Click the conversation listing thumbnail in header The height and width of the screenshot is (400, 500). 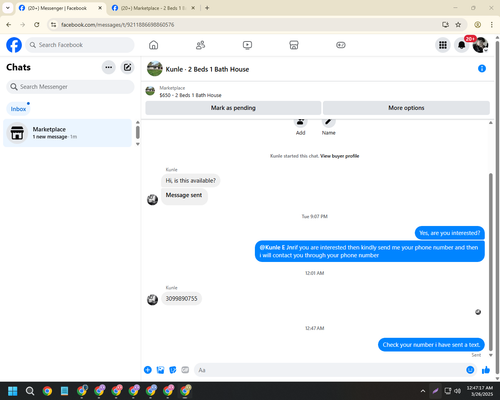pos(155,69)
